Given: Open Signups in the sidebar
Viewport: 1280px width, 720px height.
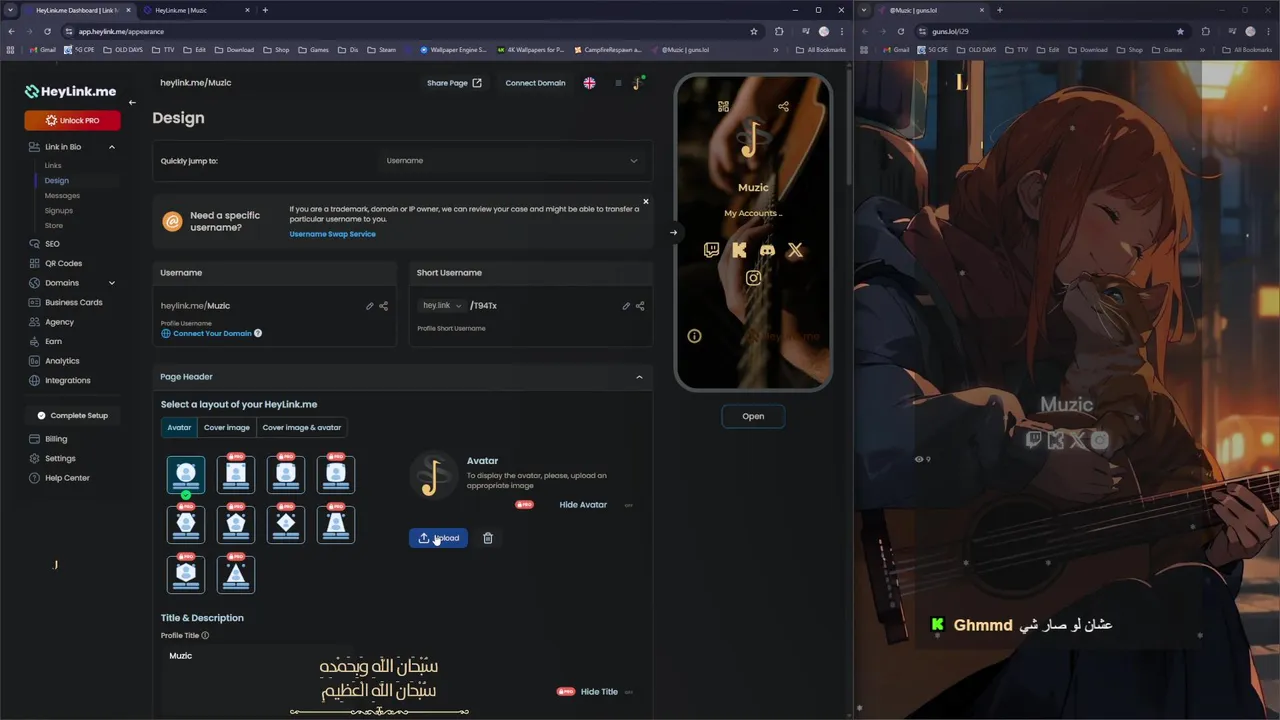Looking at the screenshot, I should pyautogui.click(x=59, y=211).
